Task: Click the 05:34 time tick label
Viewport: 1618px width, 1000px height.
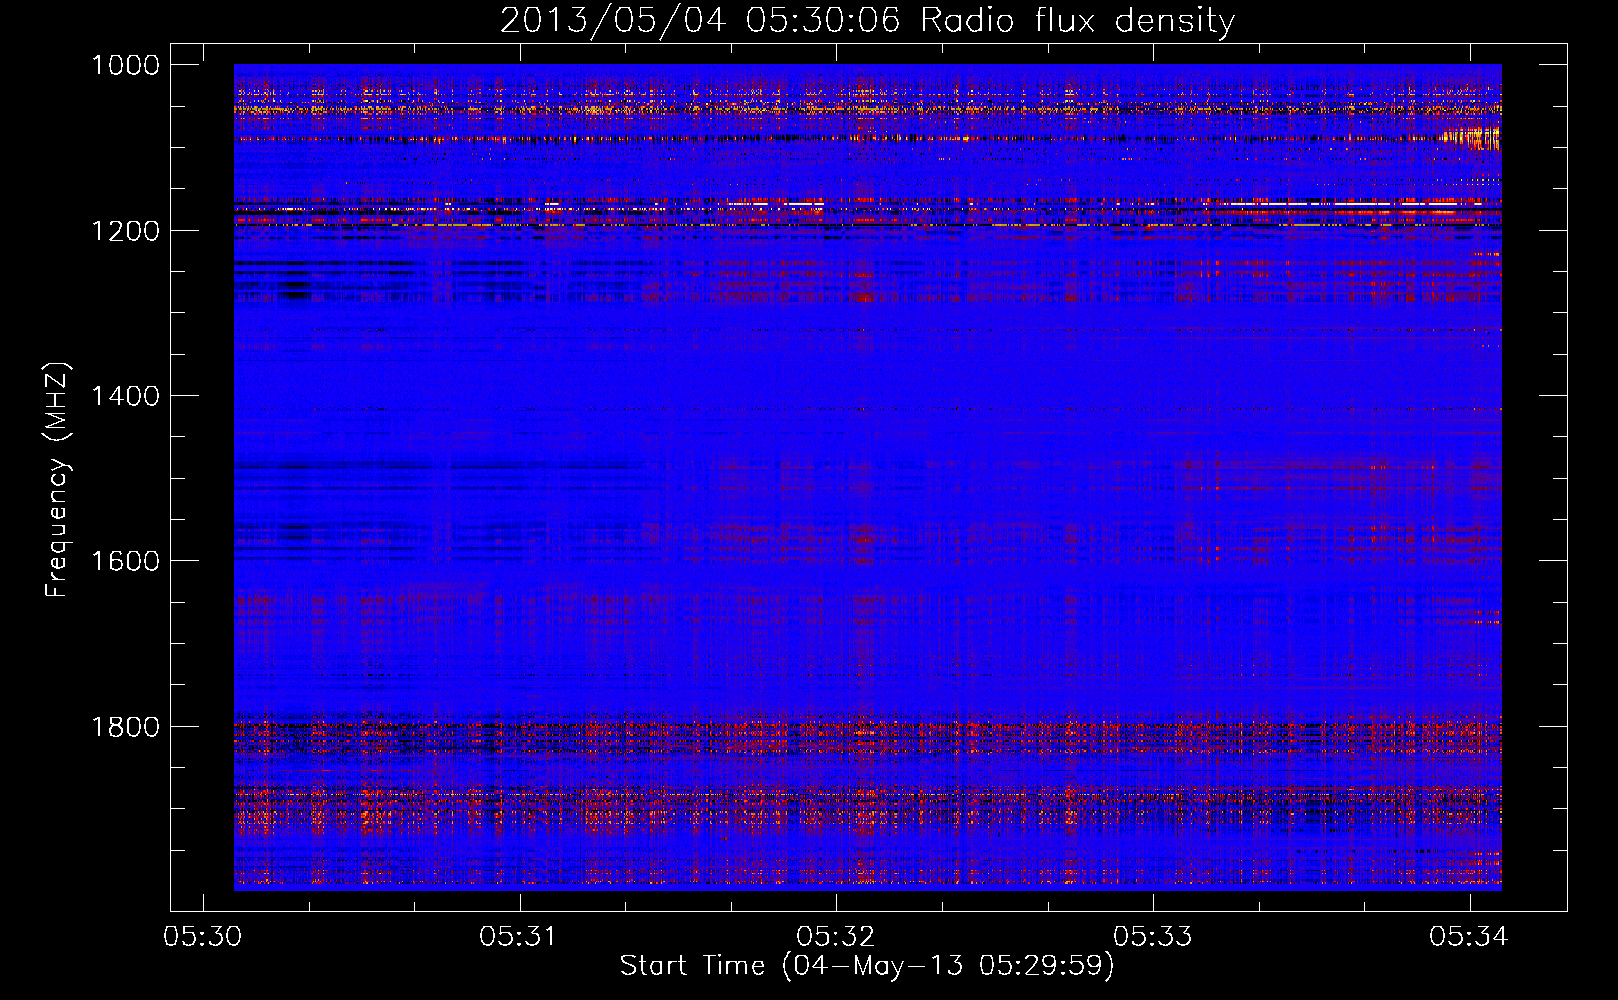Action: click(1470, 936)
